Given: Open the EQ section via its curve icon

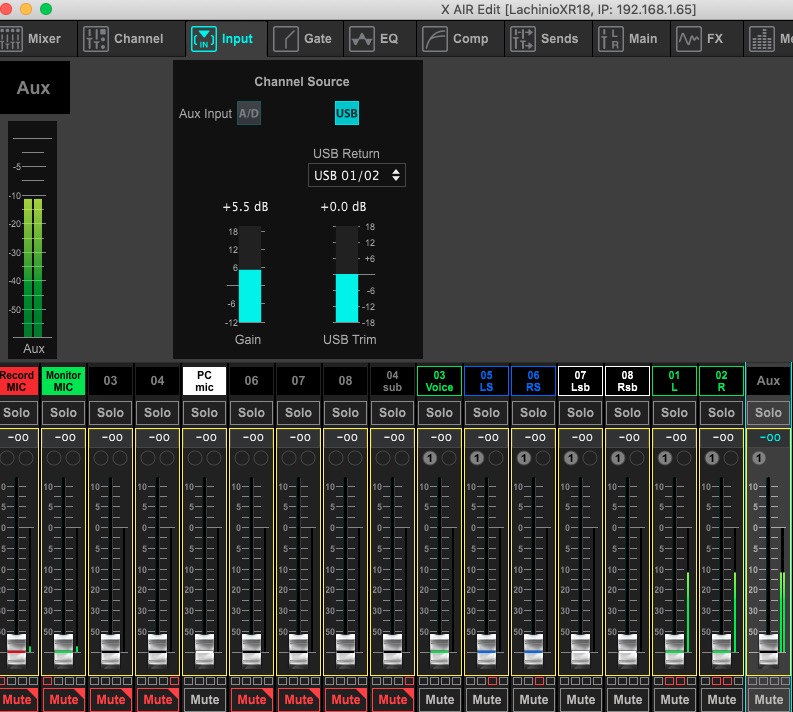Looking at the screenshot, I should [360, 39].
